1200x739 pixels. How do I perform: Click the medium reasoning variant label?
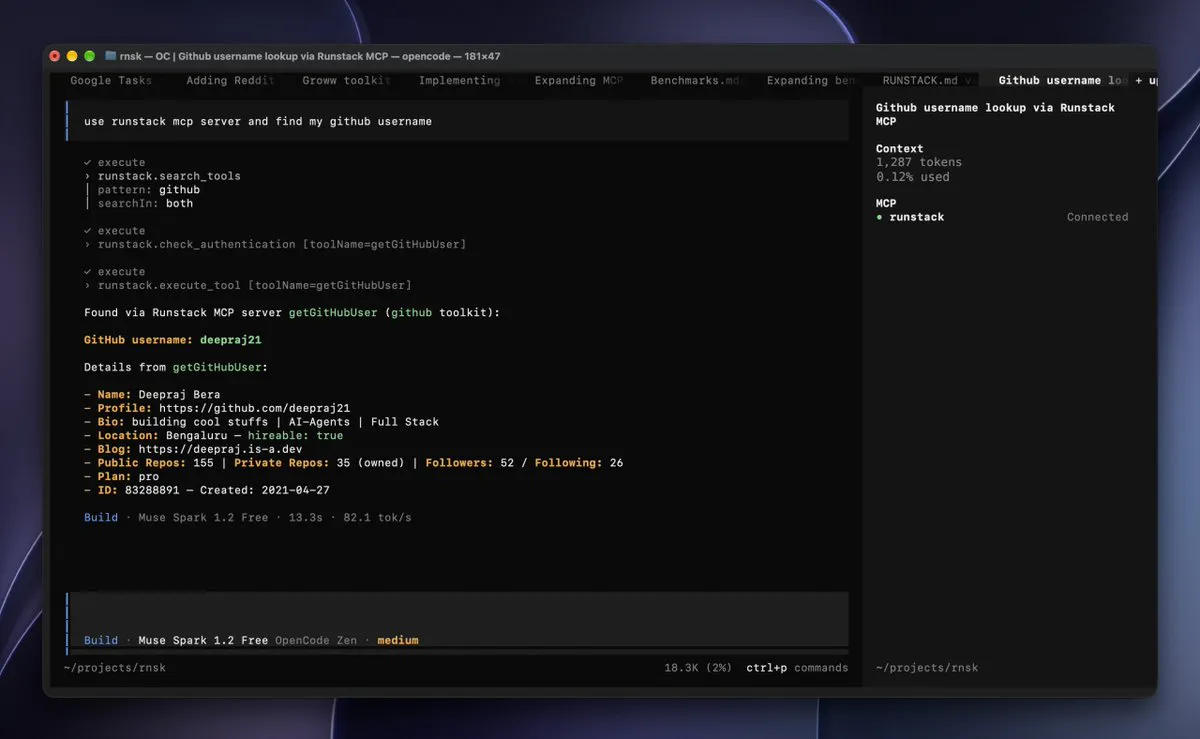[398, 640]
